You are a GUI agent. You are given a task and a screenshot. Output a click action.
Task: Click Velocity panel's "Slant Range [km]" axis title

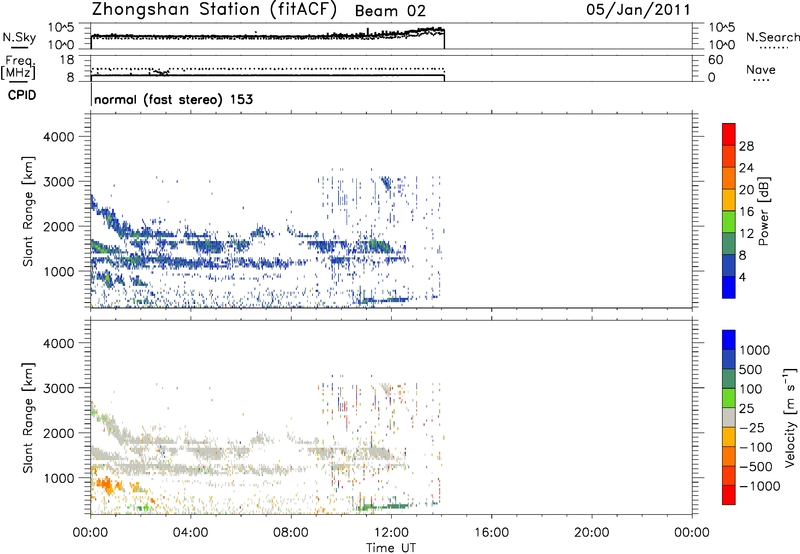(x=28, y=418)
